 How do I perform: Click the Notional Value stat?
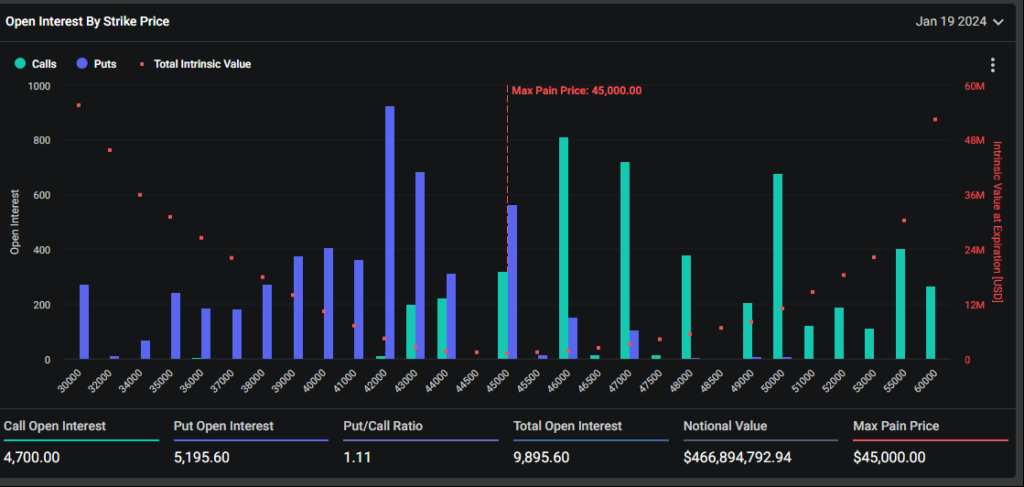tap(725, 426)
